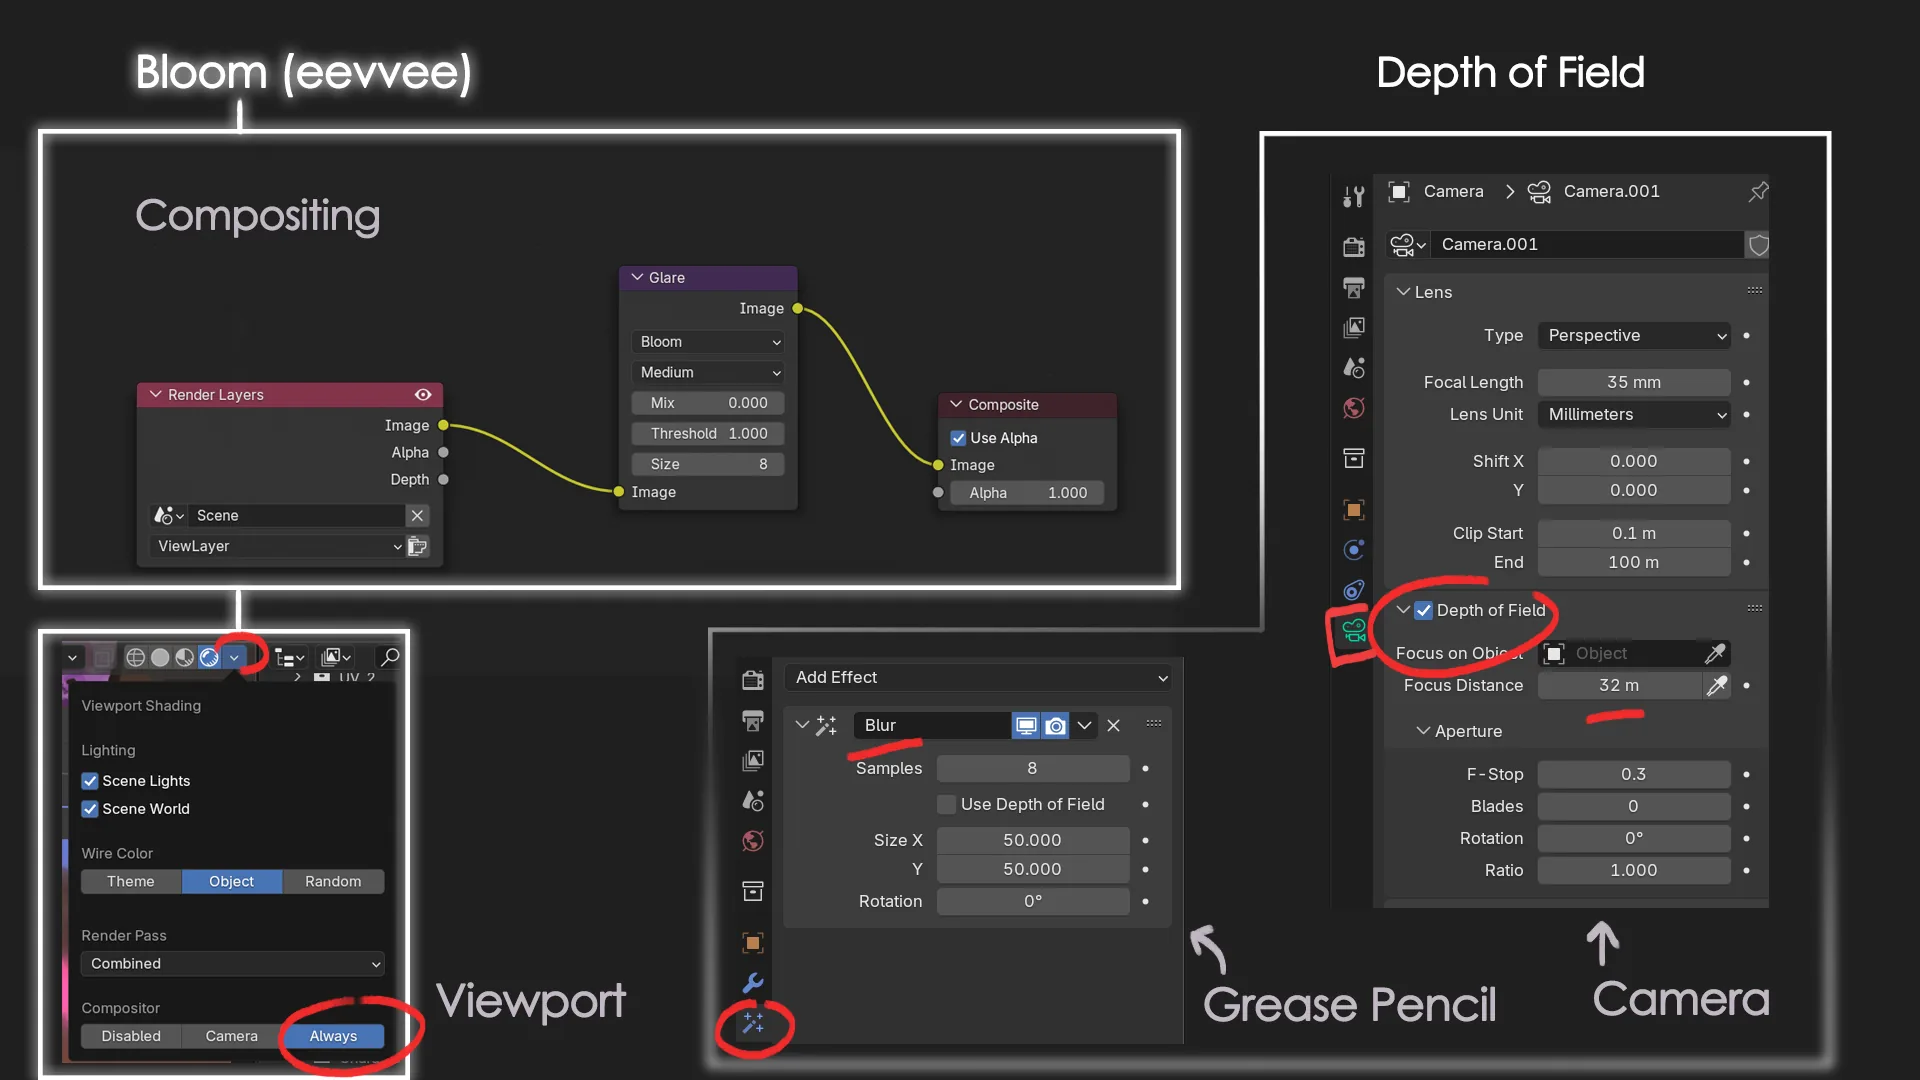Switch to rendered viewport shading sphere
Viewport: 1920px width, 1080px height.
click(209, 657)
